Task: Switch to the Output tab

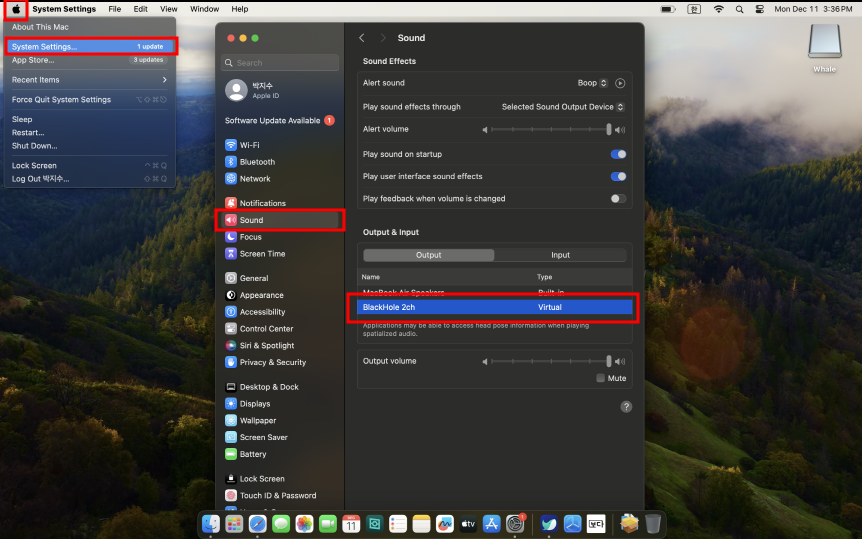Action: point(429,255)
